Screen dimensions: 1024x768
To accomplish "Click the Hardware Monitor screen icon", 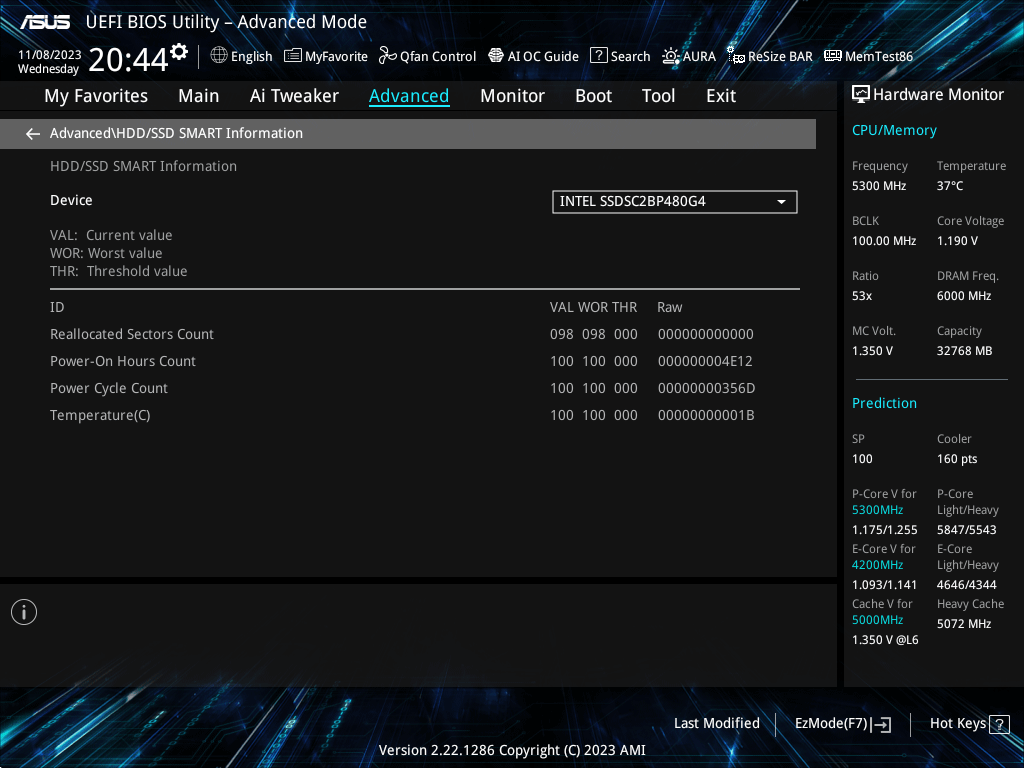I will tap(861, 95).
